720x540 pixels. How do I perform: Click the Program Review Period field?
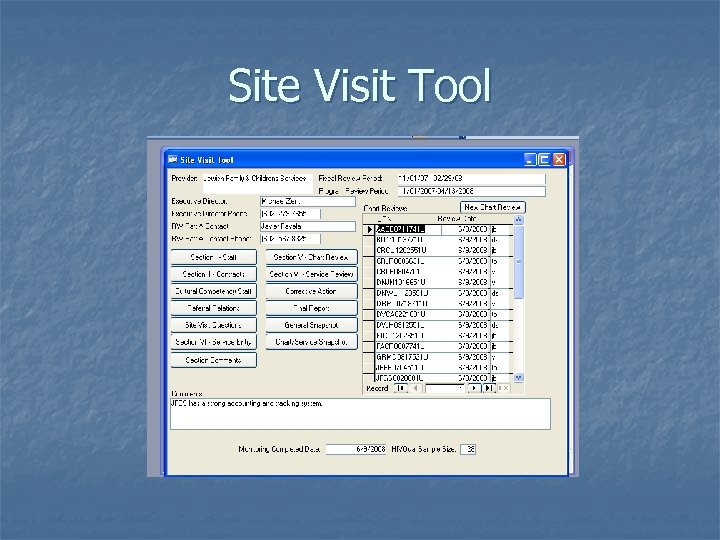[x=472, y=191]
